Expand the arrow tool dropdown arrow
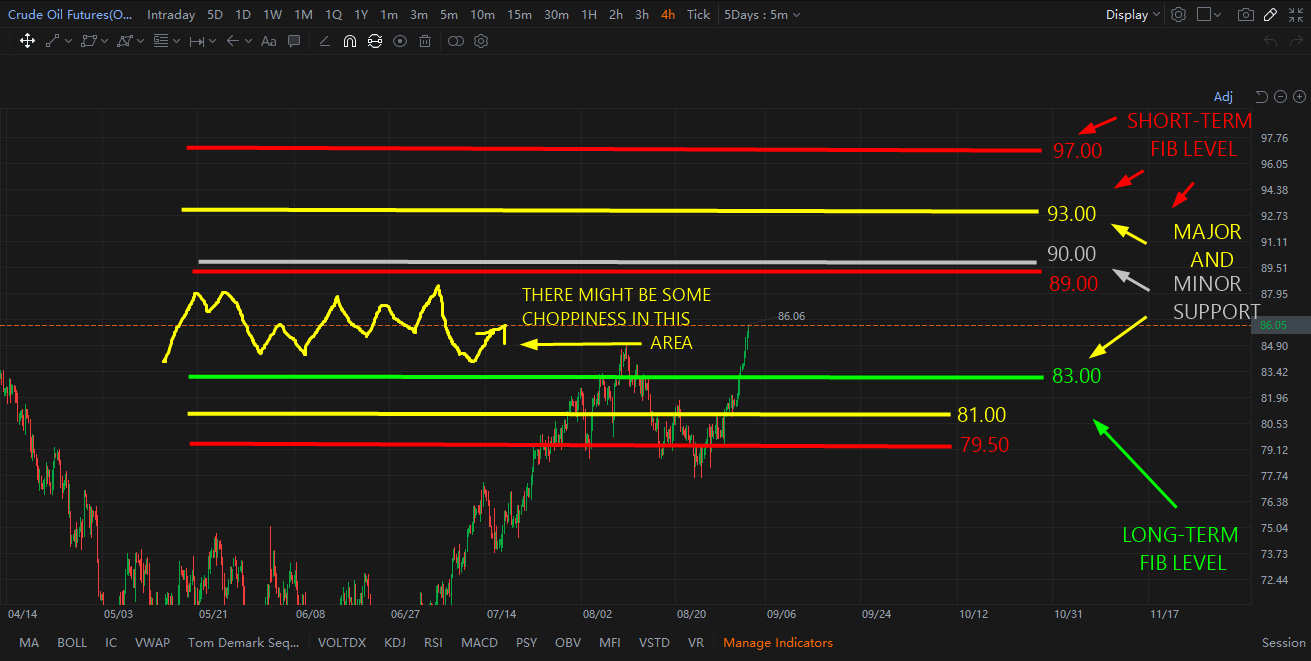1311x661 pixels. tap(248, 41)
